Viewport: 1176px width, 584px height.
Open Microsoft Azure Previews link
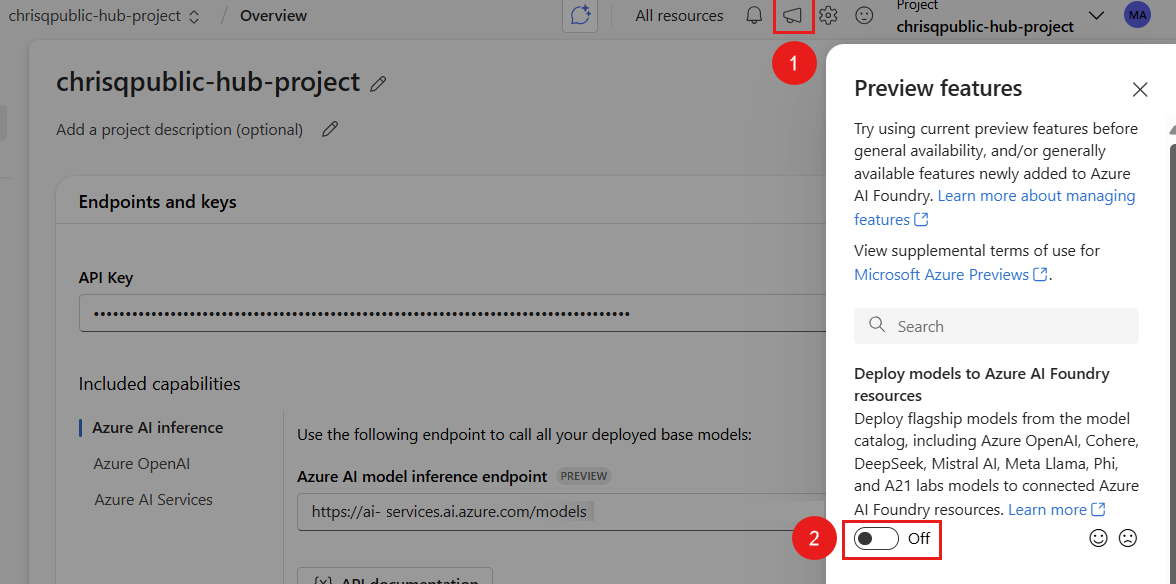click(950, 274)
